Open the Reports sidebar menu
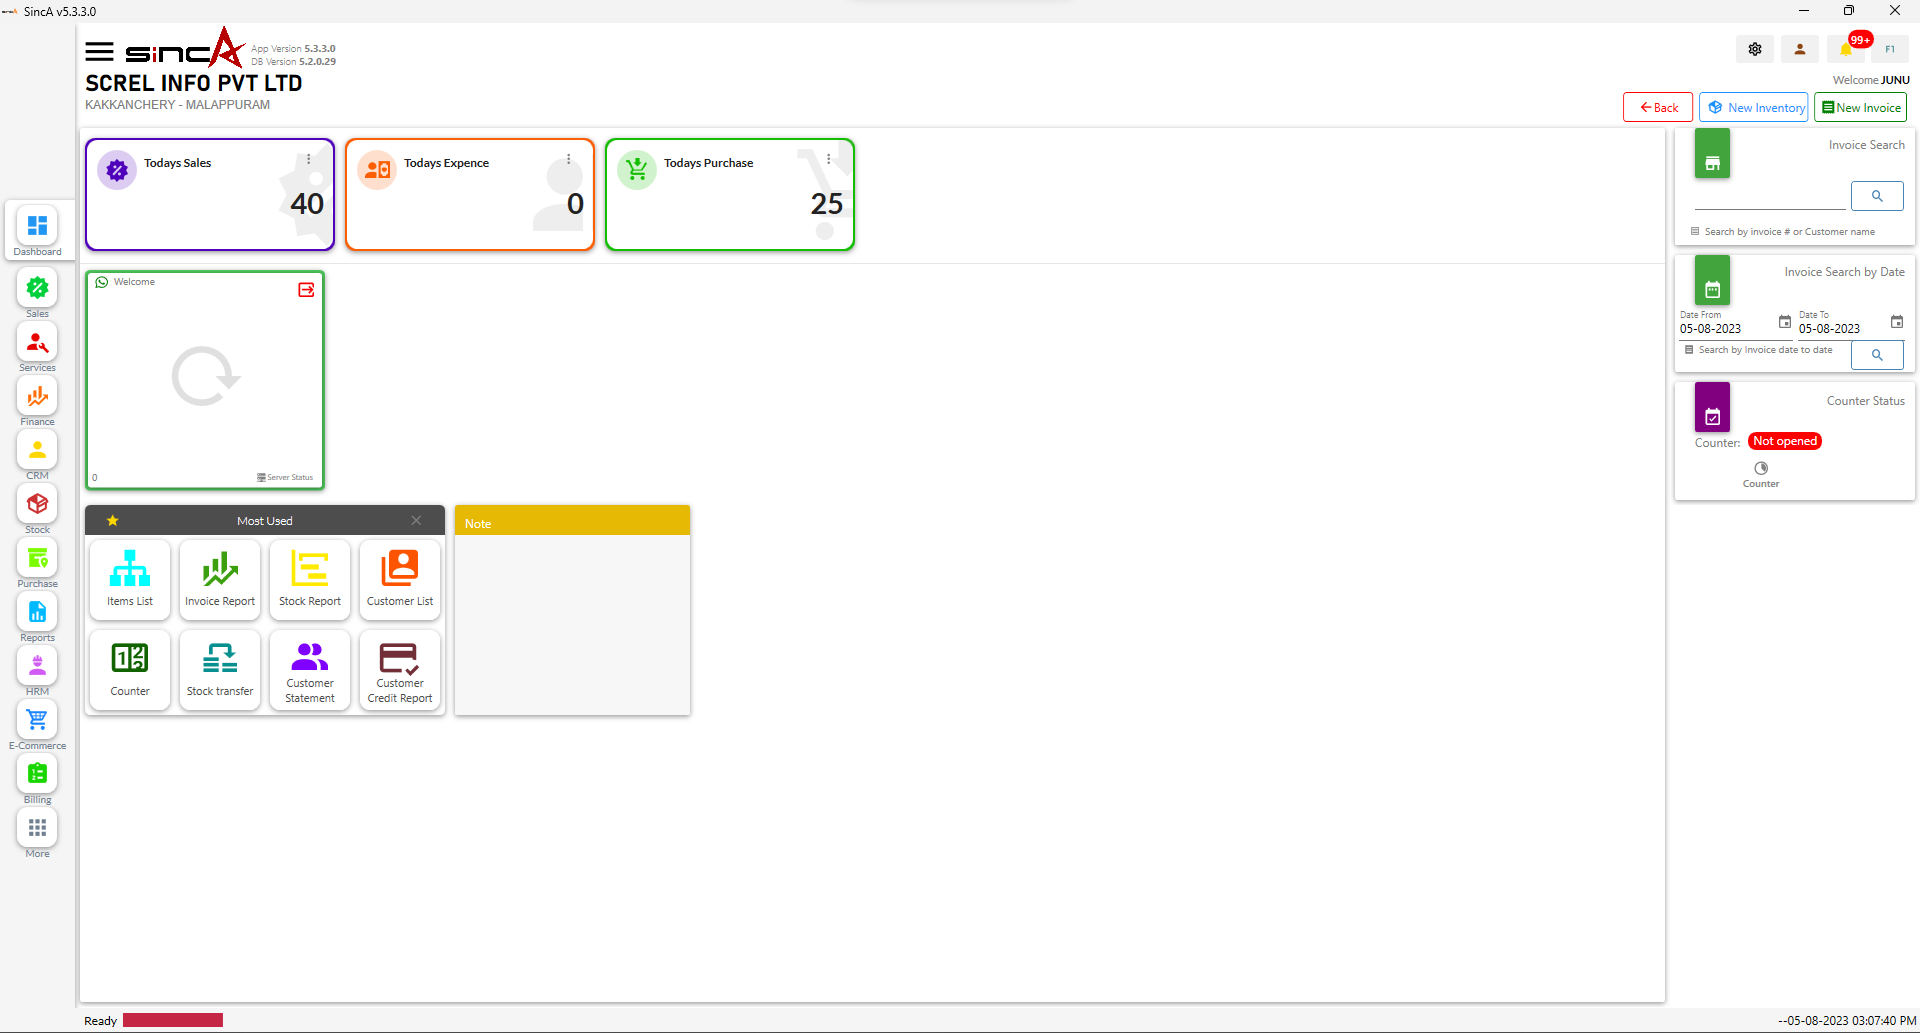The height and width of the screenshot is (1033, 1920). point(37,613)
